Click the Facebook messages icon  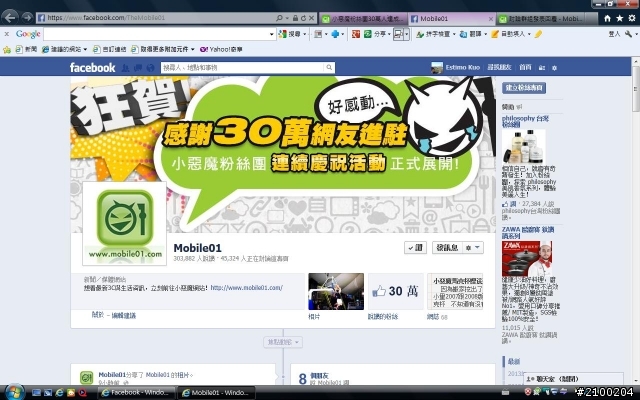tap(138, 68)
